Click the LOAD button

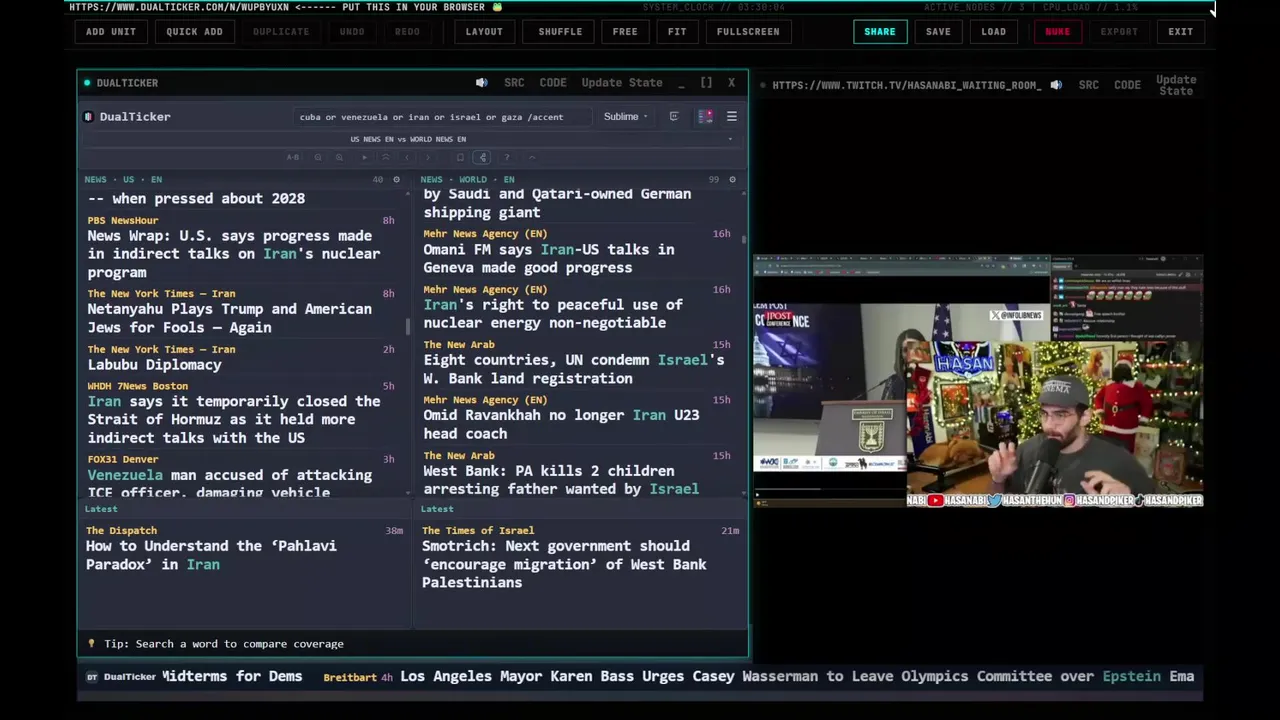coord(993,32)
